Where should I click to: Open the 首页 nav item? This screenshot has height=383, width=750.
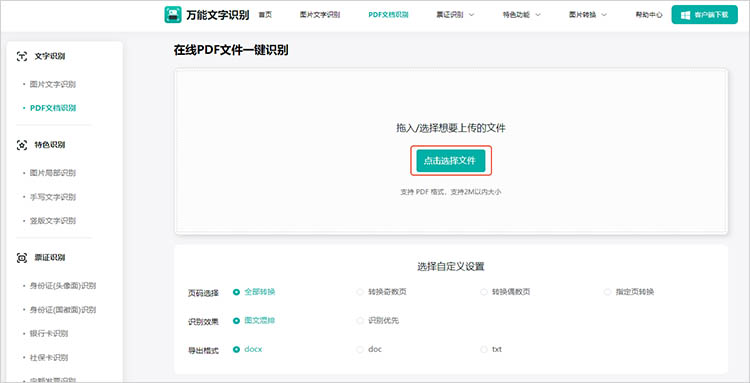[x=265, y=15]
